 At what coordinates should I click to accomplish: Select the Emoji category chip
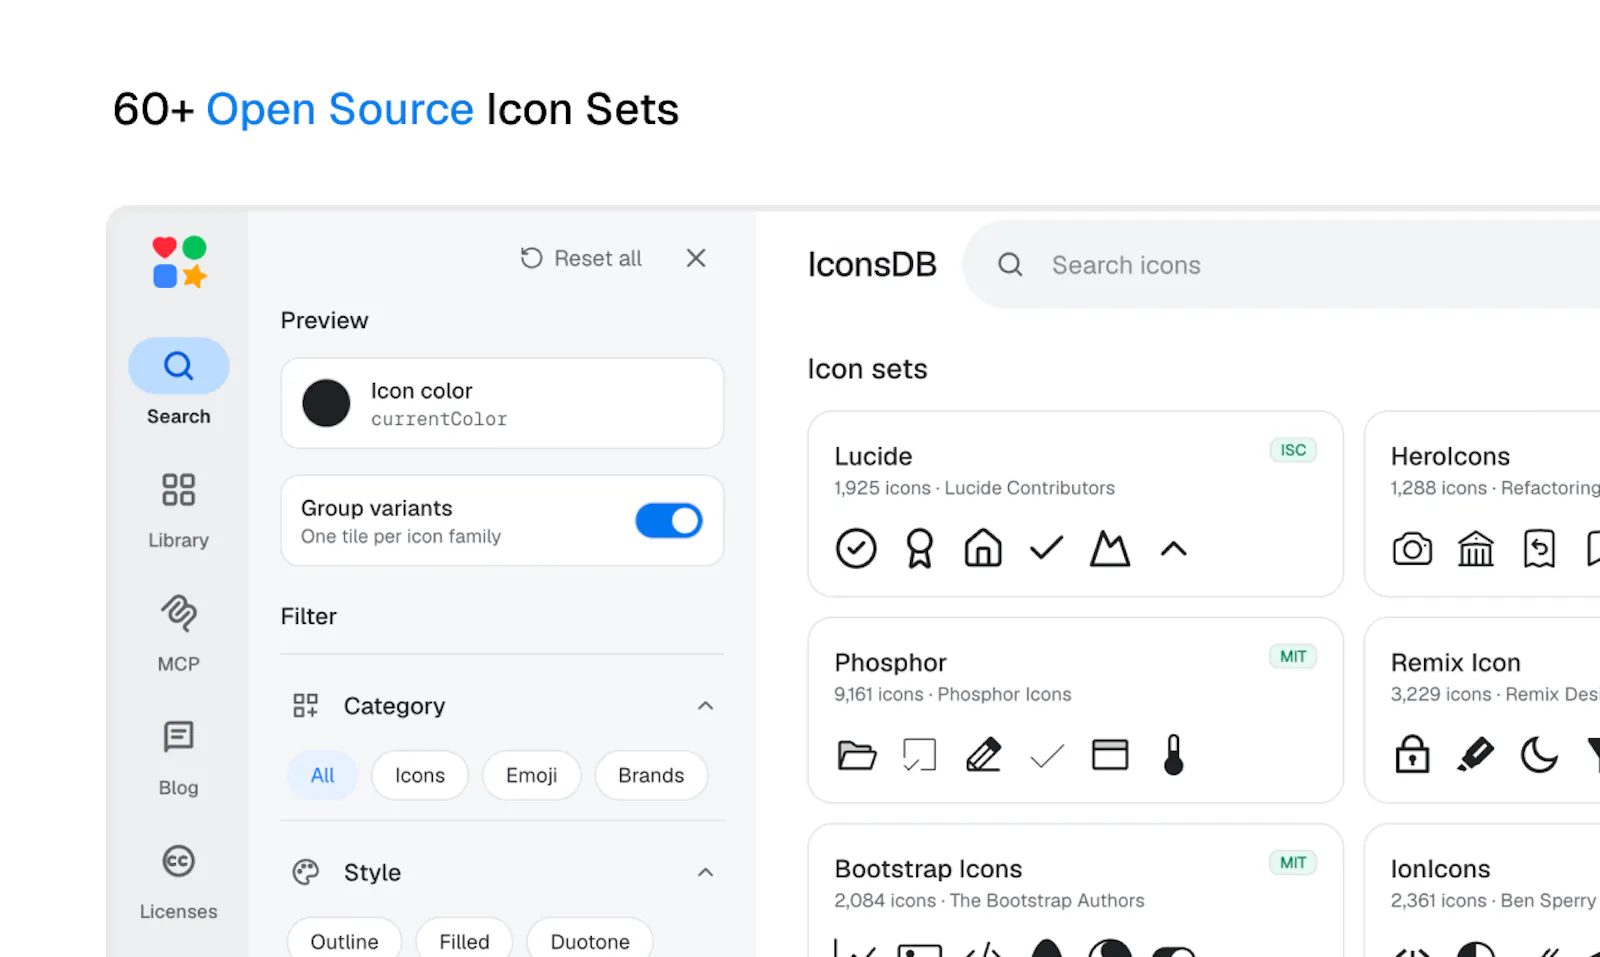(x=532, y=775)
